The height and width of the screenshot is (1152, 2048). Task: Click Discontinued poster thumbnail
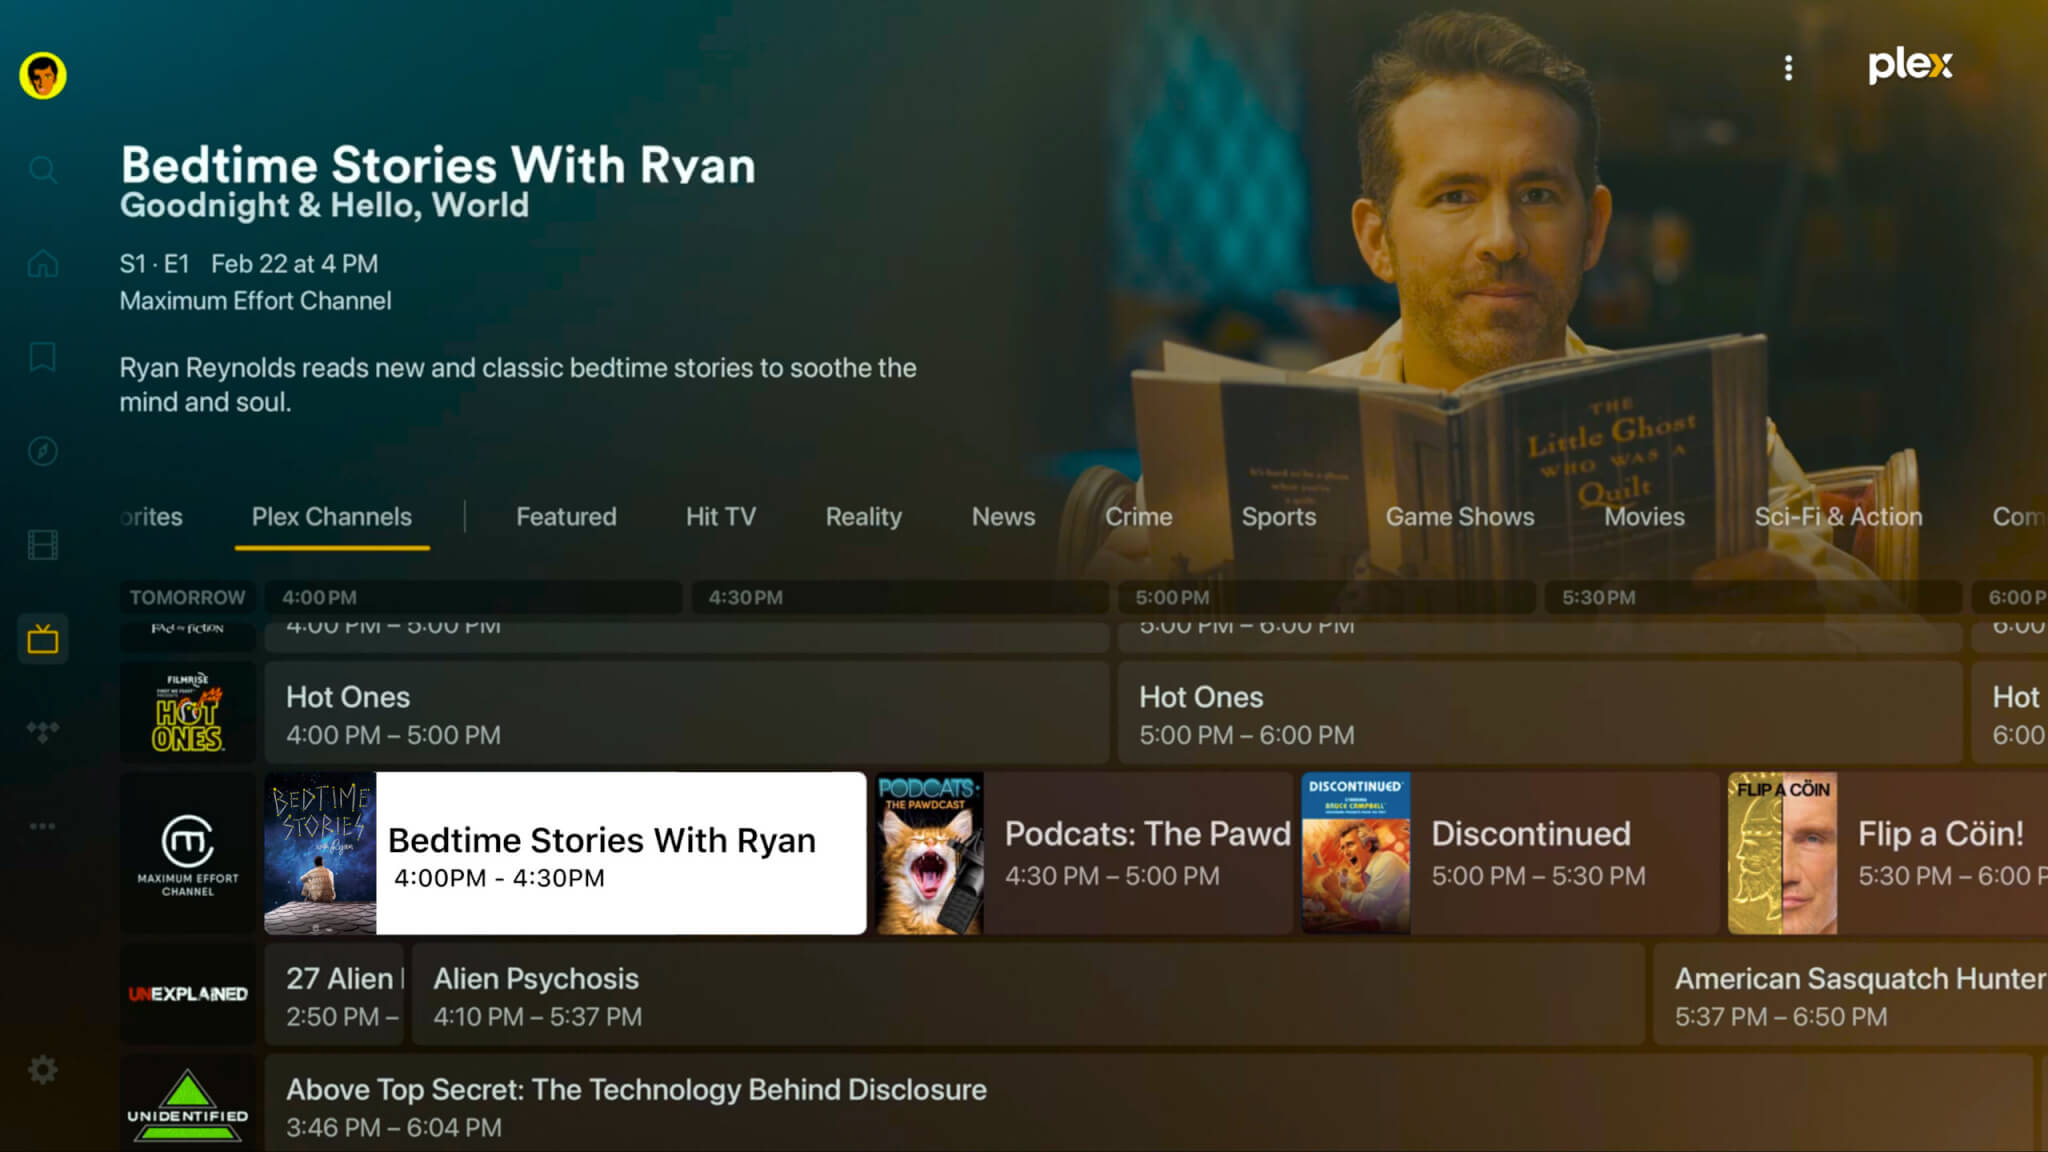pyautogui.click(x=1356, y=853)
